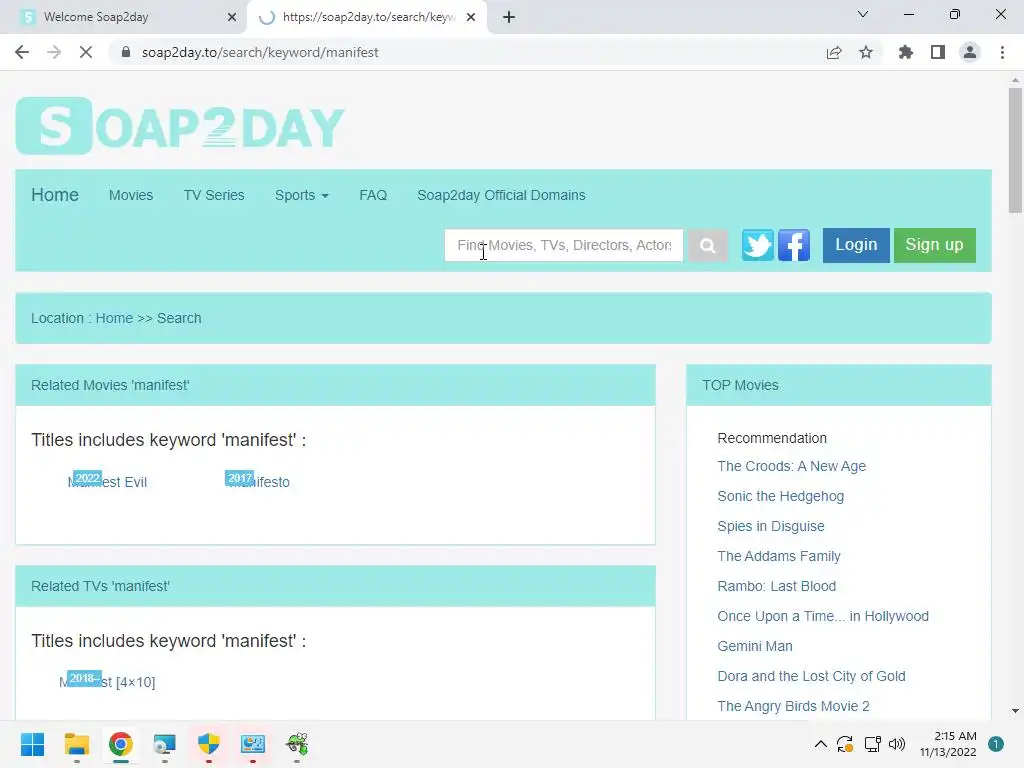Toggle the browser side panel icon
This screenshot has height=768, width=1024.
[x=938, y=52]
